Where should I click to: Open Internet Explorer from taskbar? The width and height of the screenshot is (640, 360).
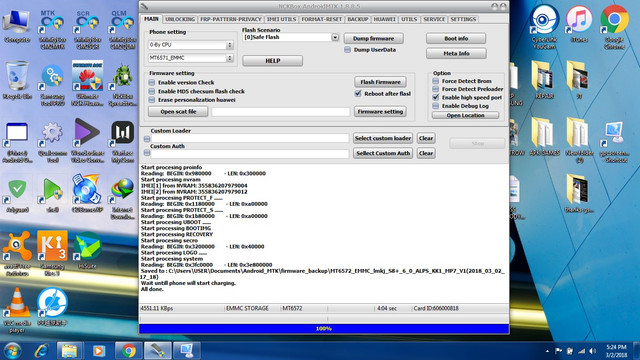tap(42, 351)
